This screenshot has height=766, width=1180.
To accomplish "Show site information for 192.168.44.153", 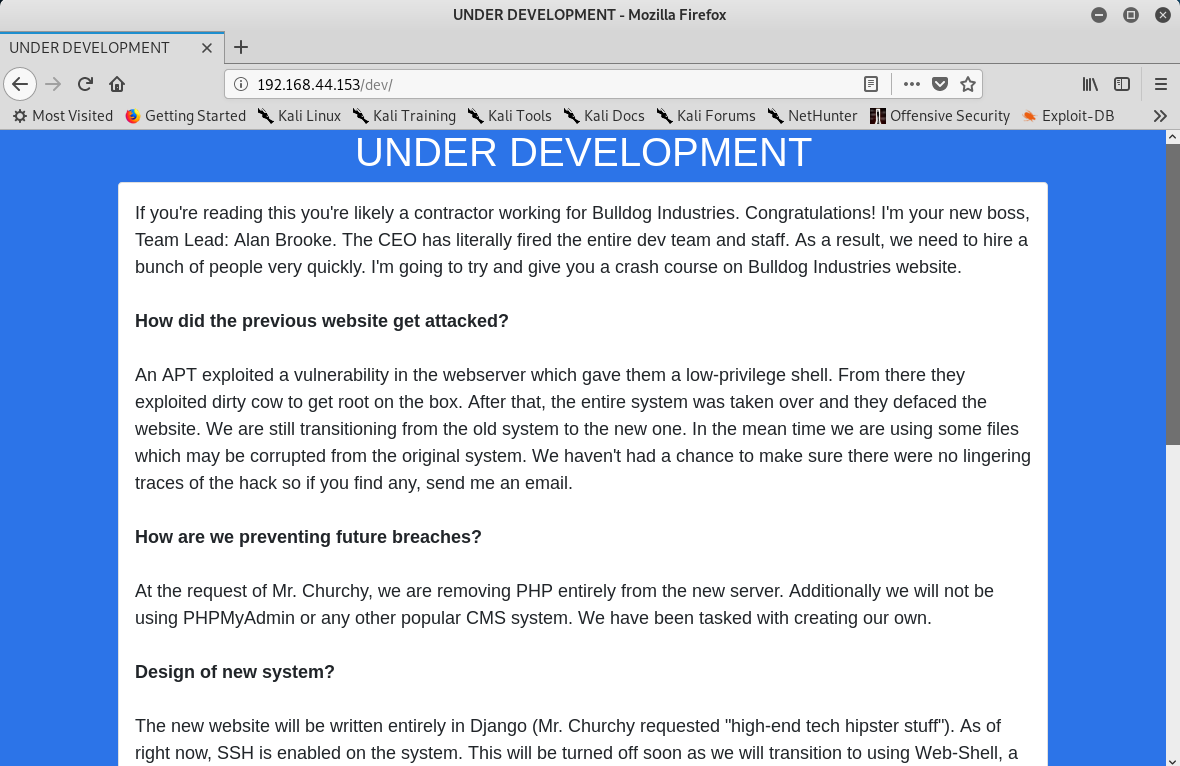I will point(241,84).
